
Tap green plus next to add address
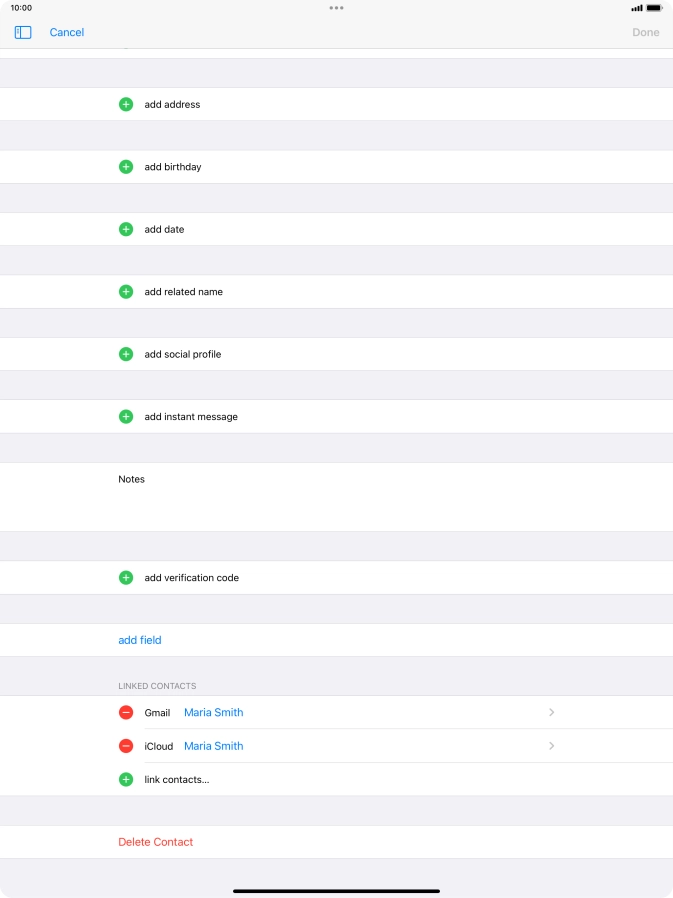[x=126, y=104]
